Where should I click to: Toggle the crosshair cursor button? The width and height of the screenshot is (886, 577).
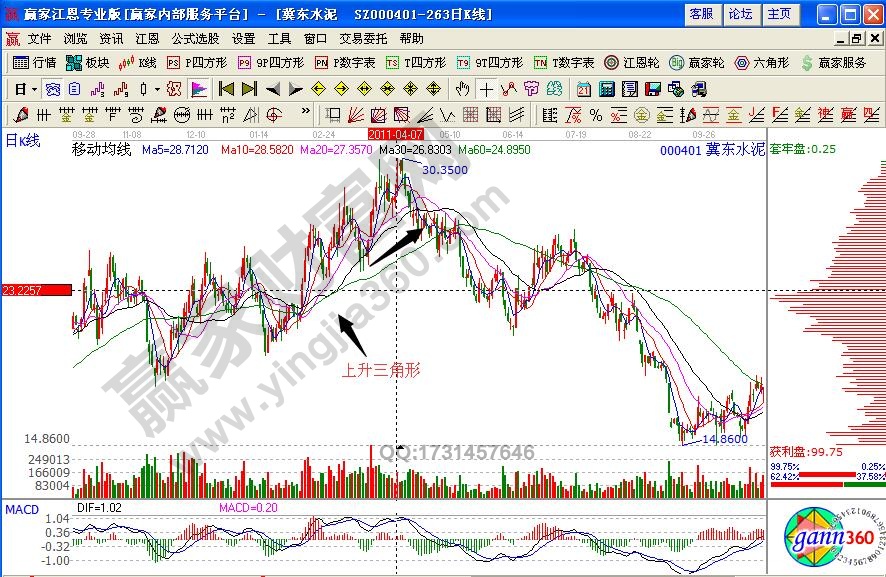click(x=486, y=88)
